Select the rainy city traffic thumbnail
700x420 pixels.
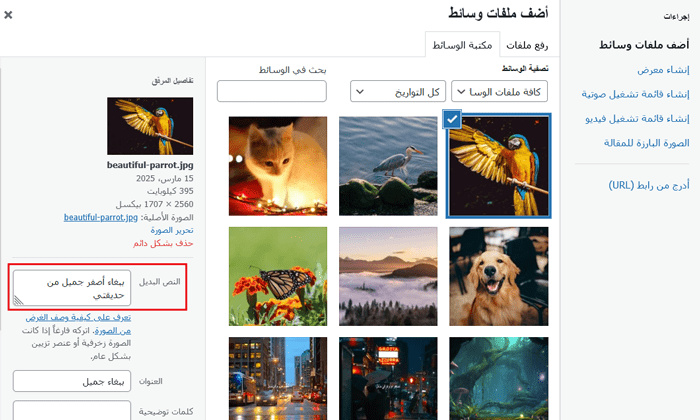tap(278, 378)
